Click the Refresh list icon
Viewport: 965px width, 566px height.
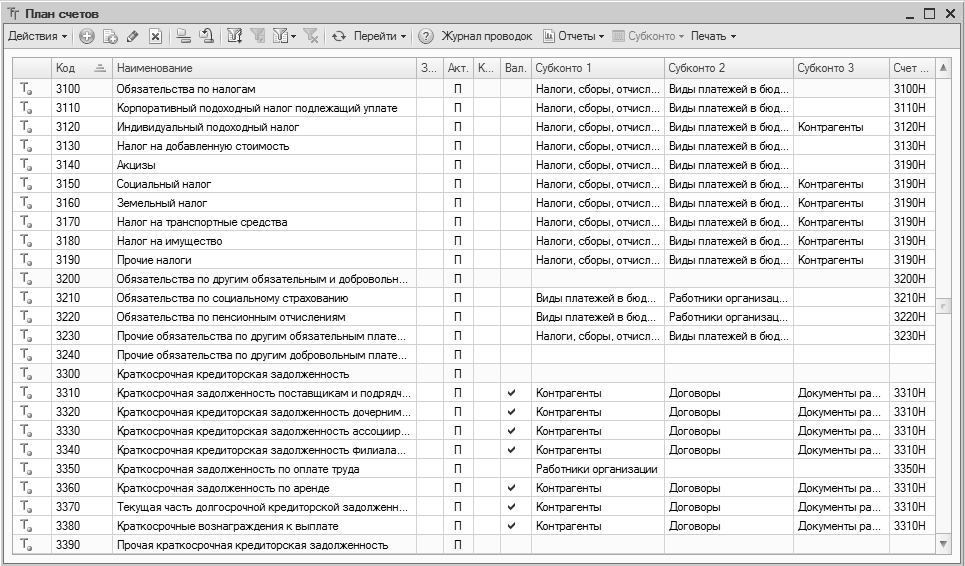338,36
